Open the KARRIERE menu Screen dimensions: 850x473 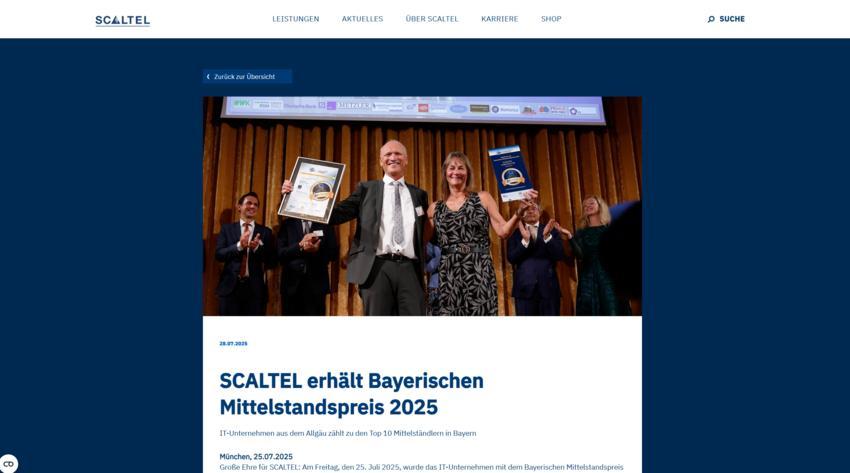point(499,19)
